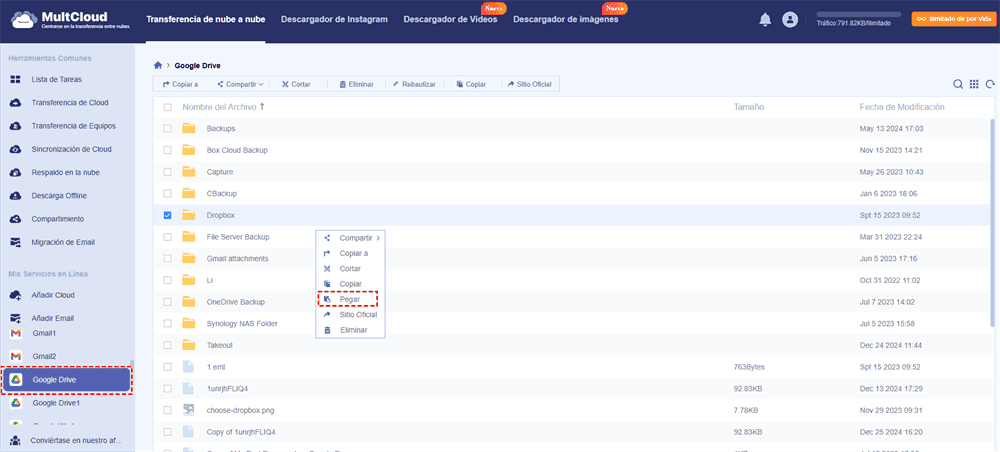Open the choose-dropbox.png file icon

pyautogui.click(x=188, y=409)
